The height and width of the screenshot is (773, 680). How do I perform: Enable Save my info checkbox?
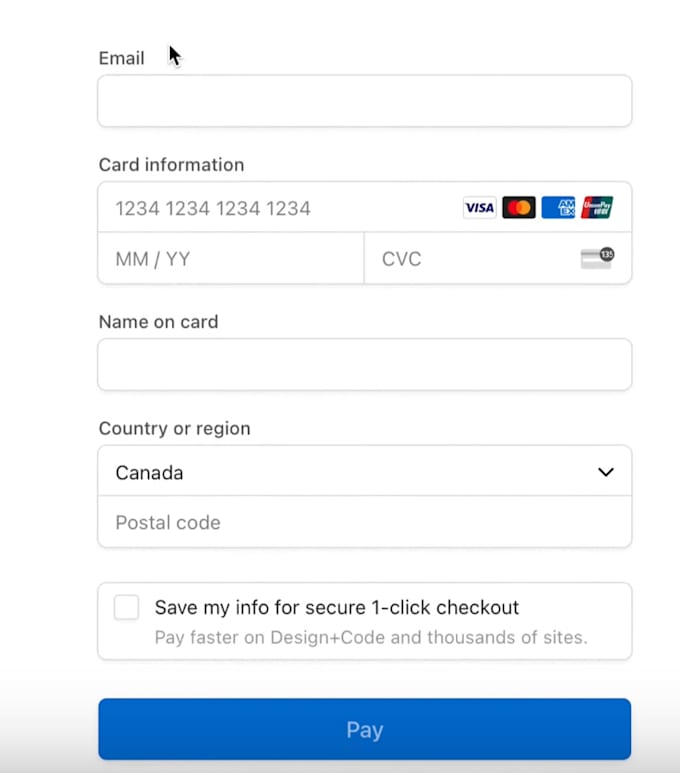pyautogui.click(x=127, y=607)
